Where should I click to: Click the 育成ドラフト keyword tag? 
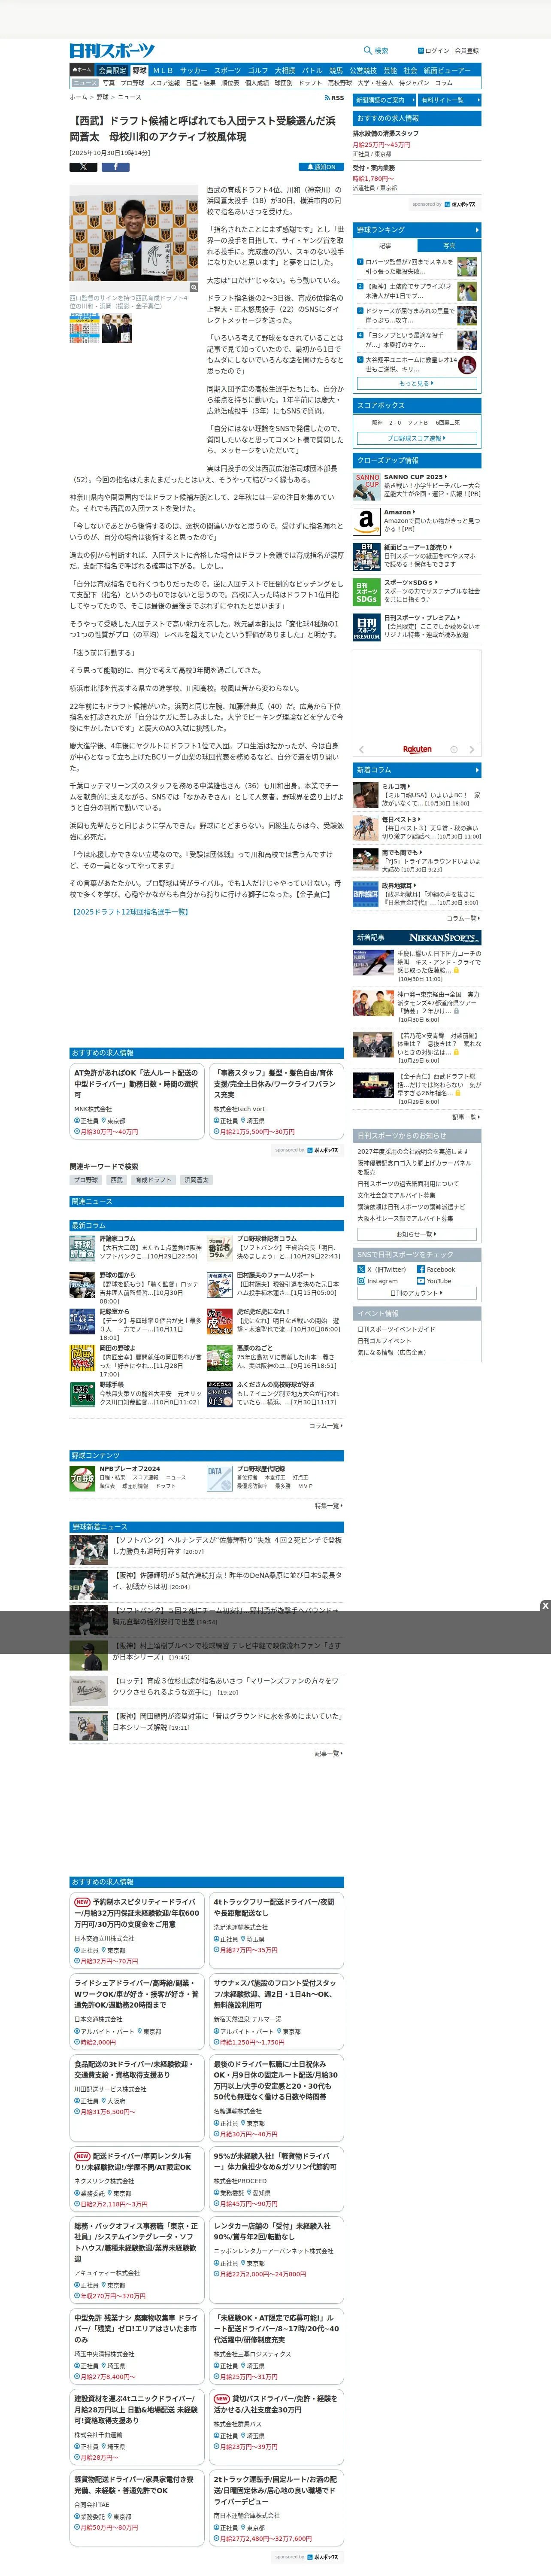point(154,1180)
